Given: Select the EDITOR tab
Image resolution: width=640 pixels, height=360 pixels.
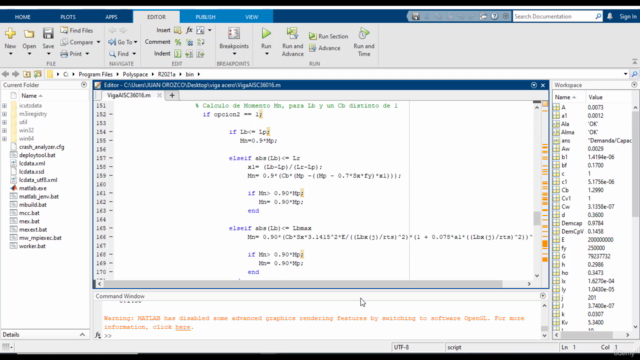Looking at the screenshot, I should 156,17.
